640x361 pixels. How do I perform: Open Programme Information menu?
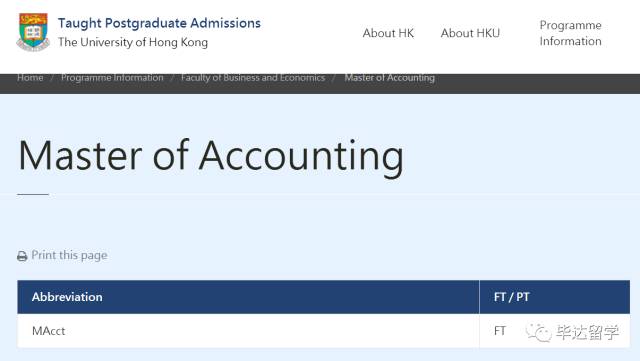570,33
